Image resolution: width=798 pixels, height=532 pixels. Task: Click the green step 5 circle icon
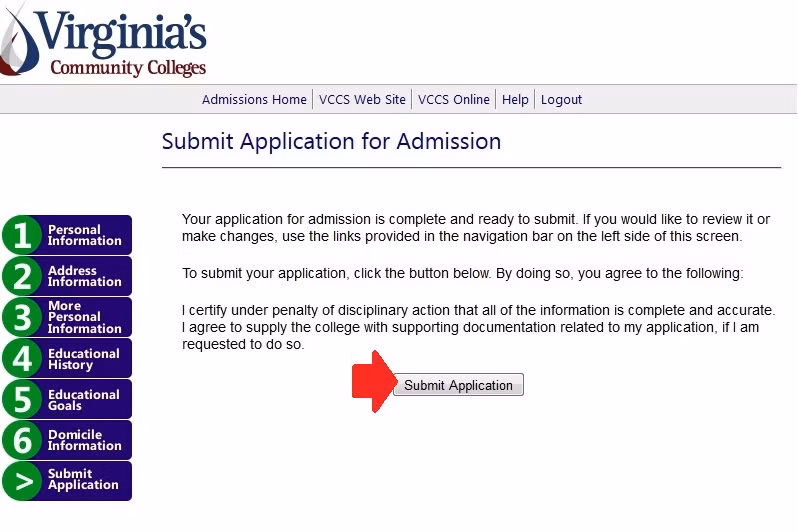(20, 400)
